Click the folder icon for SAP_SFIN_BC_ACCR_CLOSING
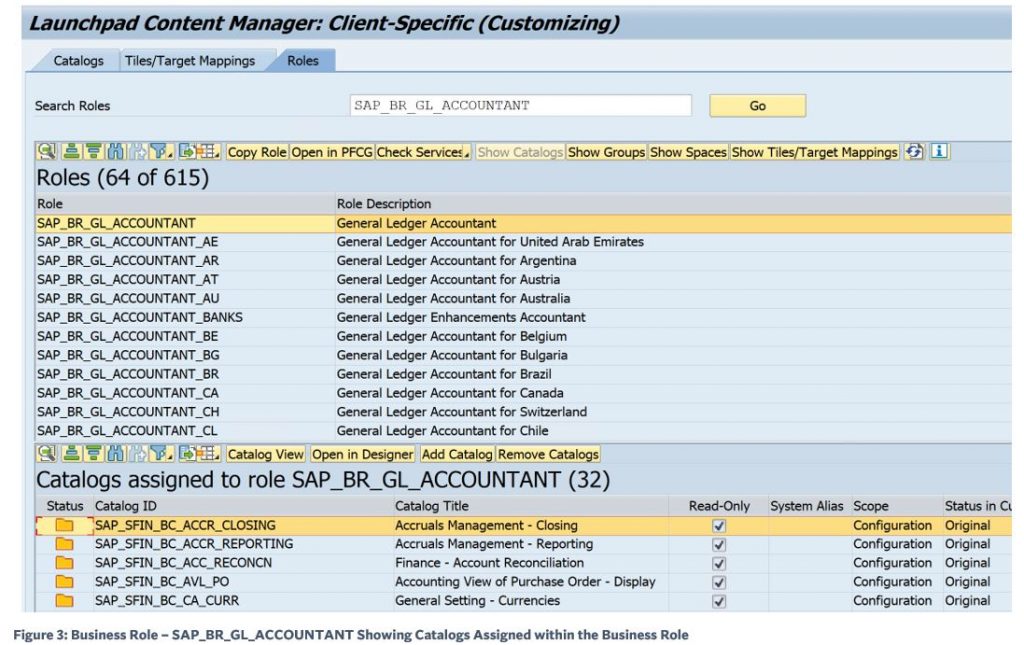This screenshot has width=1024, height=645. [x=64, y=526]
